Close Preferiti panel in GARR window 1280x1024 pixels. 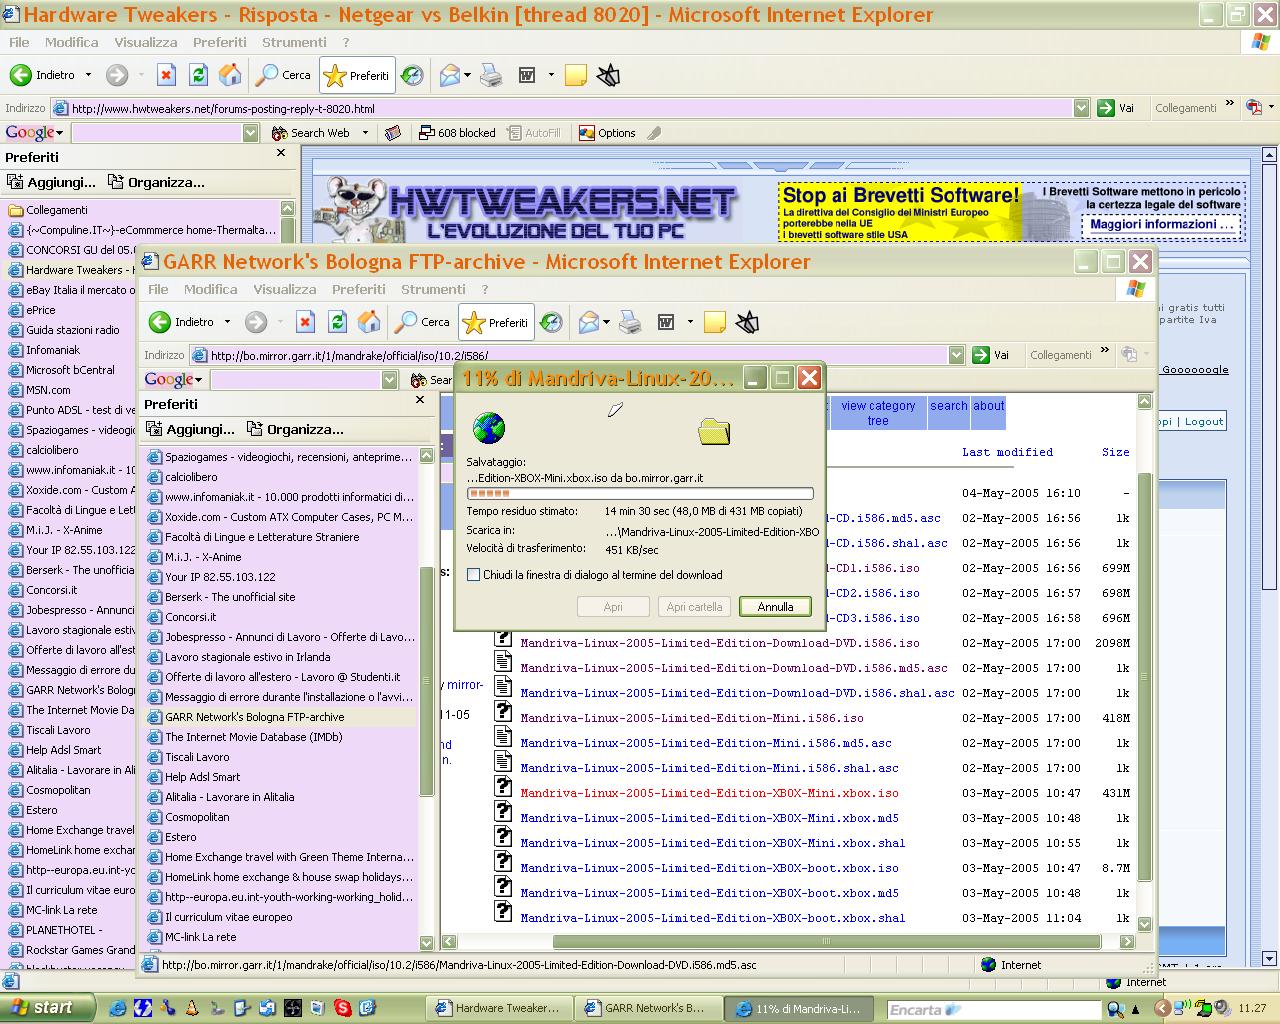point(420,400)
